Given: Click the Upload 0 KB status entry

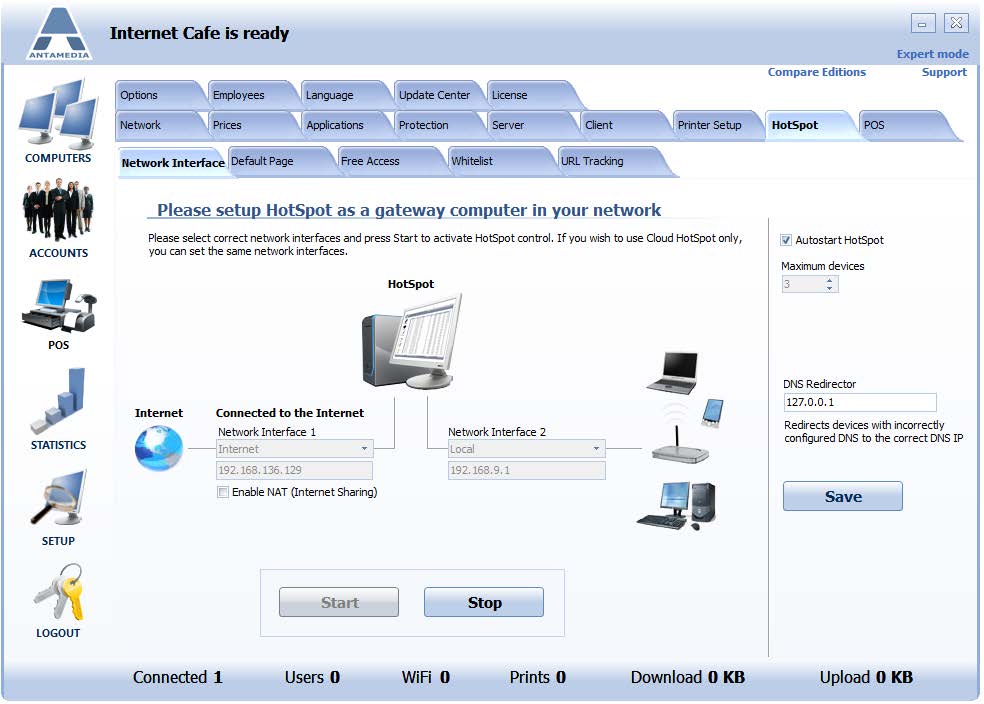Looking at the screenshot, I should (866, 677).
